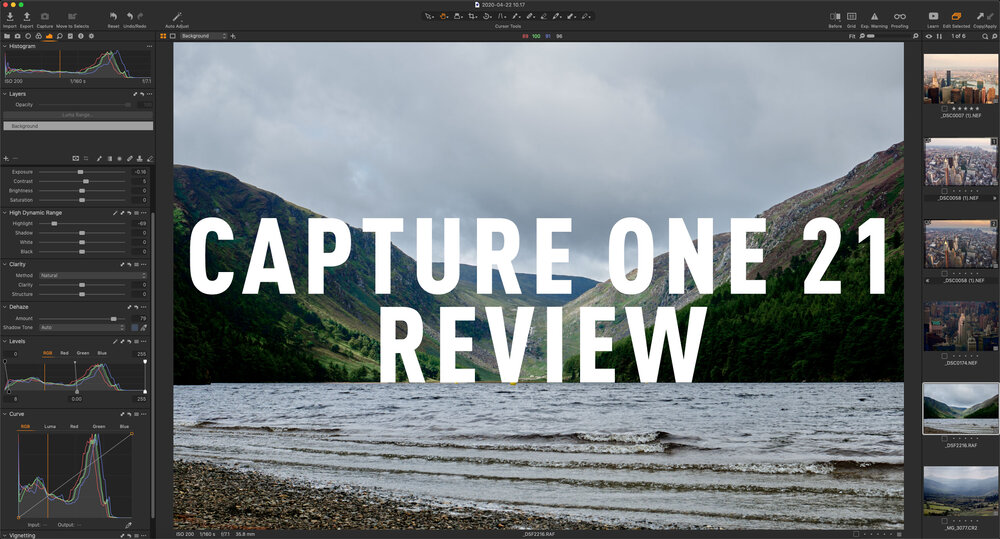Click the Import icon in the toolbar
Screen dimensions: 1000x539
[10, 17]
